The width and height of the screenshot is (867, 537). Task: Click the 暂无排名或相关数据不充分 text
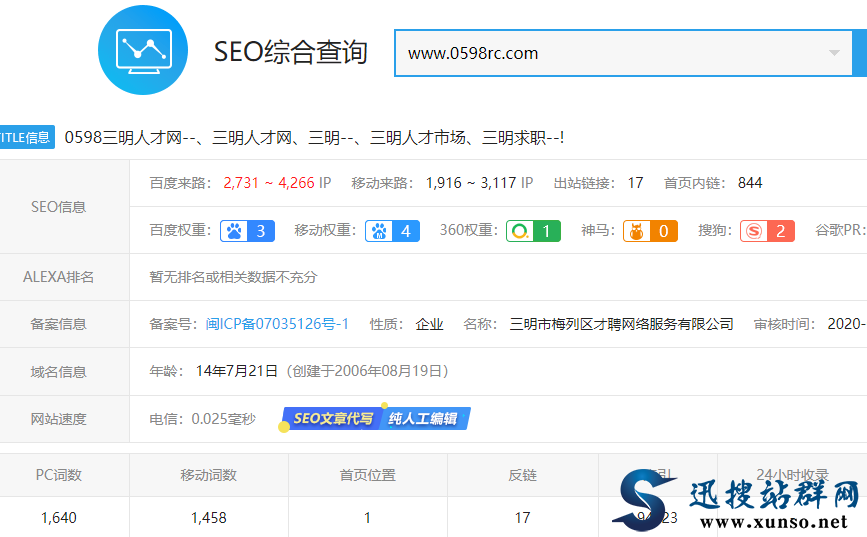233,277
